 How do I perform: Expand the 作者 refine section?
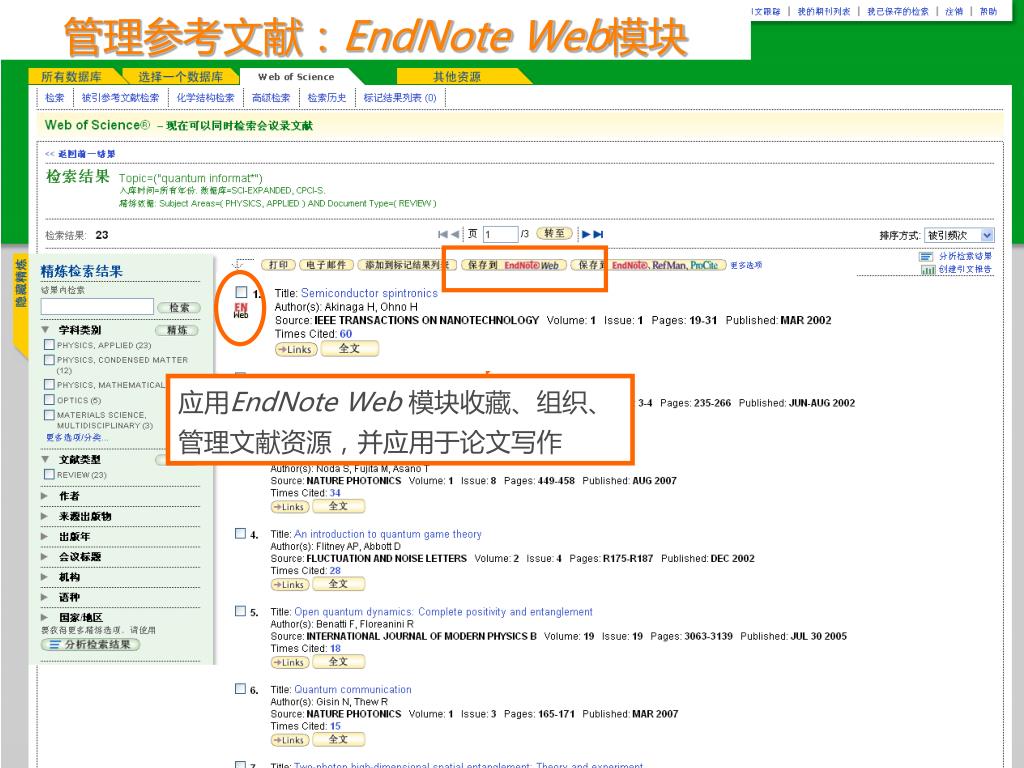pyautogui.click(x=44, y=496)
